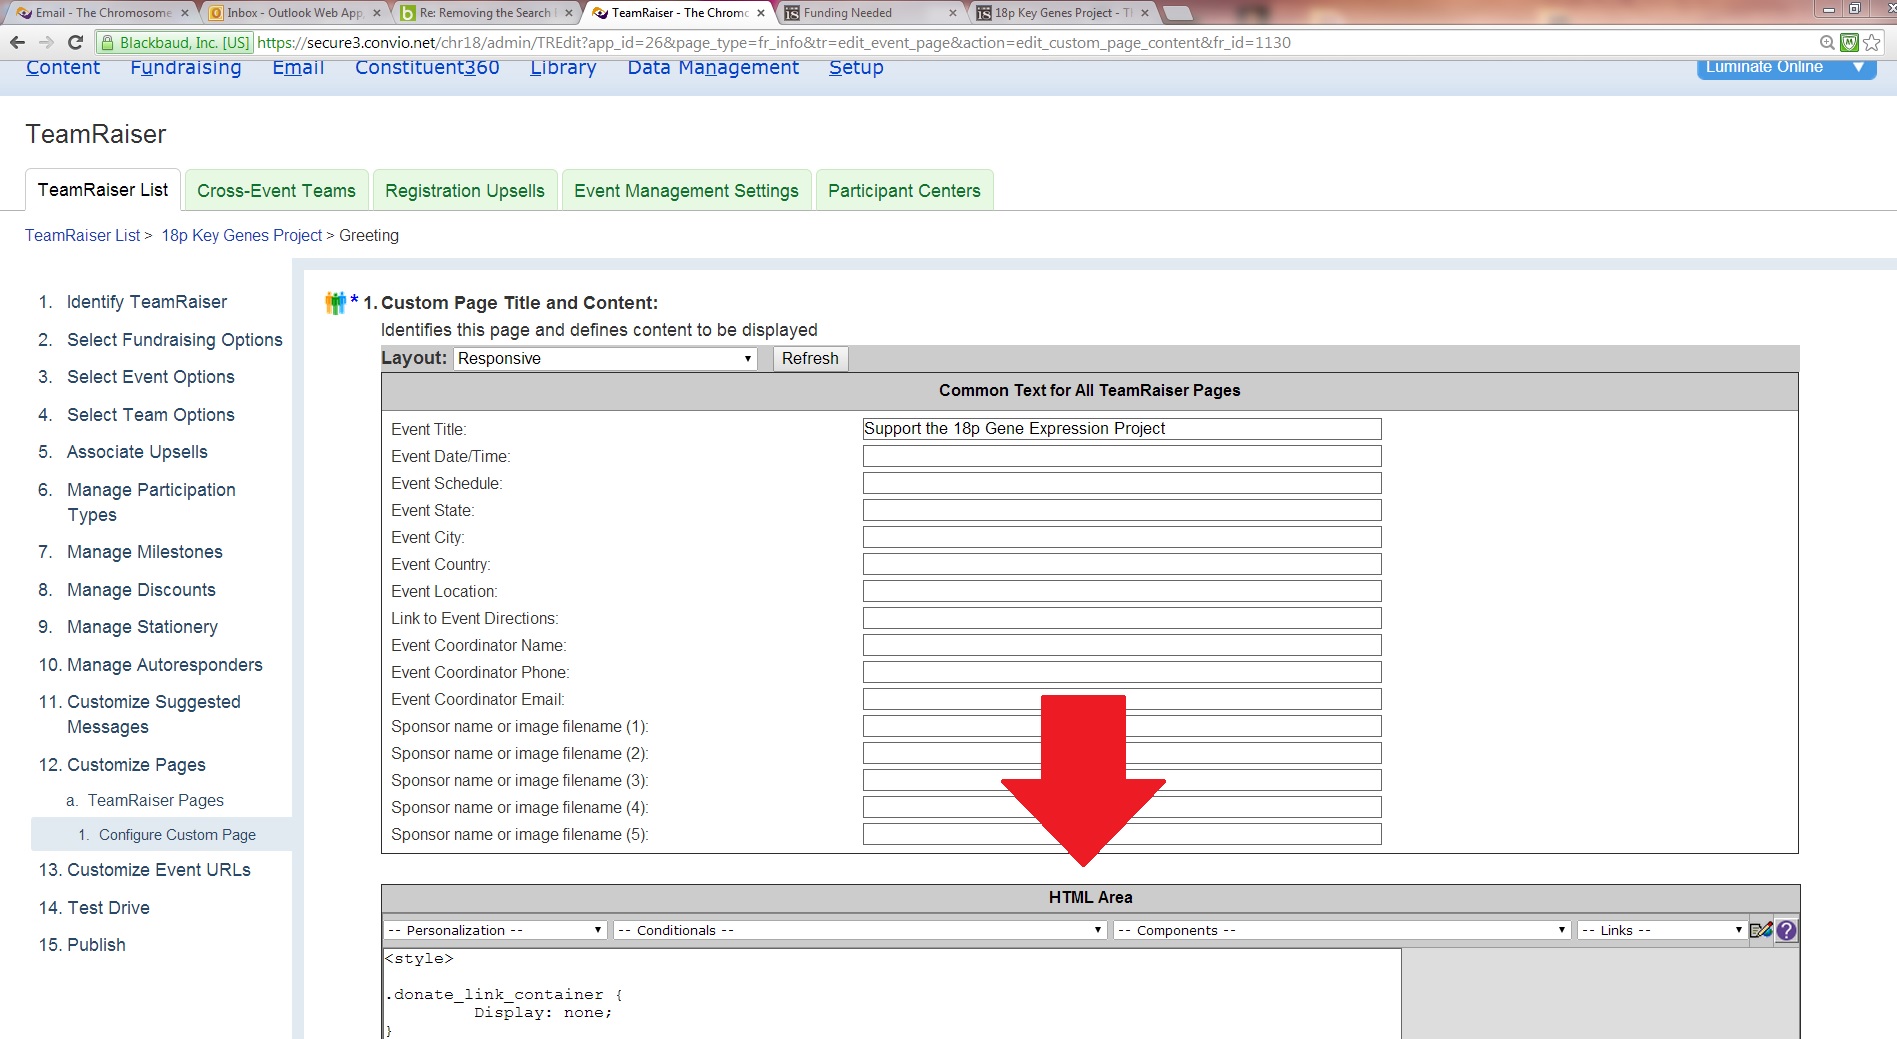Click in the HTML Area code textarea
The width and height of the screenshot is (1897, 1039).
click(x=891, y=994)
